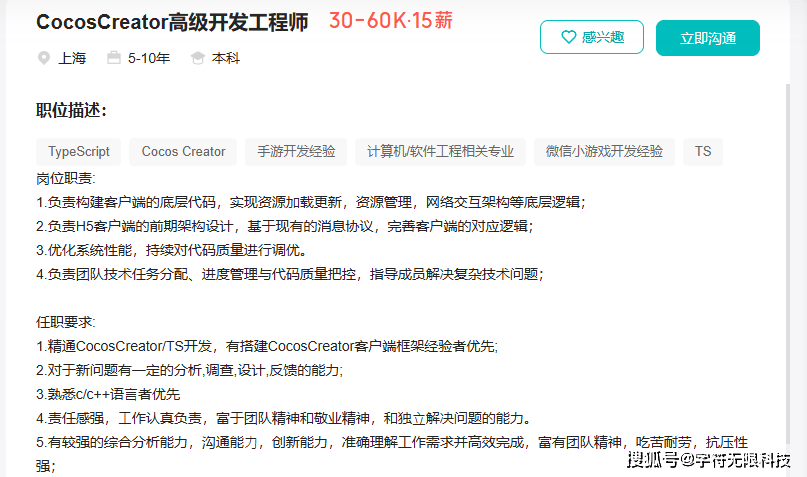Click the 本科 education text

[x=225, y=58]
